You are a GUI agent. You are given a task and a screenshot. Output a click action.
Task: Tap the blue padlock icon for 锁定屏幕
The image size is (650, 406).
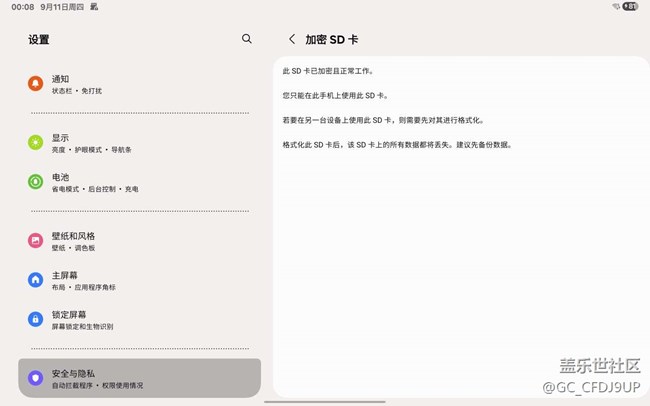36,319
